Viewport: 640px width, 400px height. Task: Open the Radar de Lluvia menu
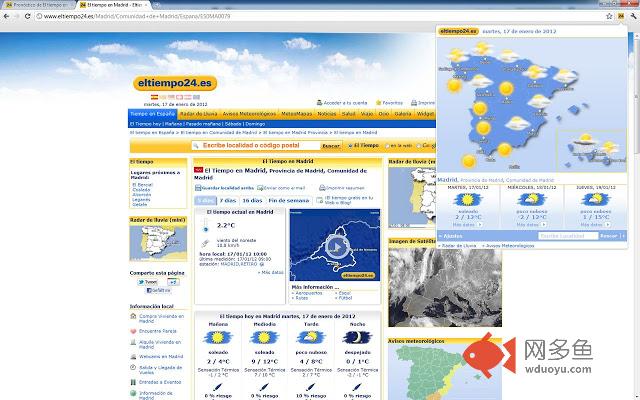pos(198,114)
